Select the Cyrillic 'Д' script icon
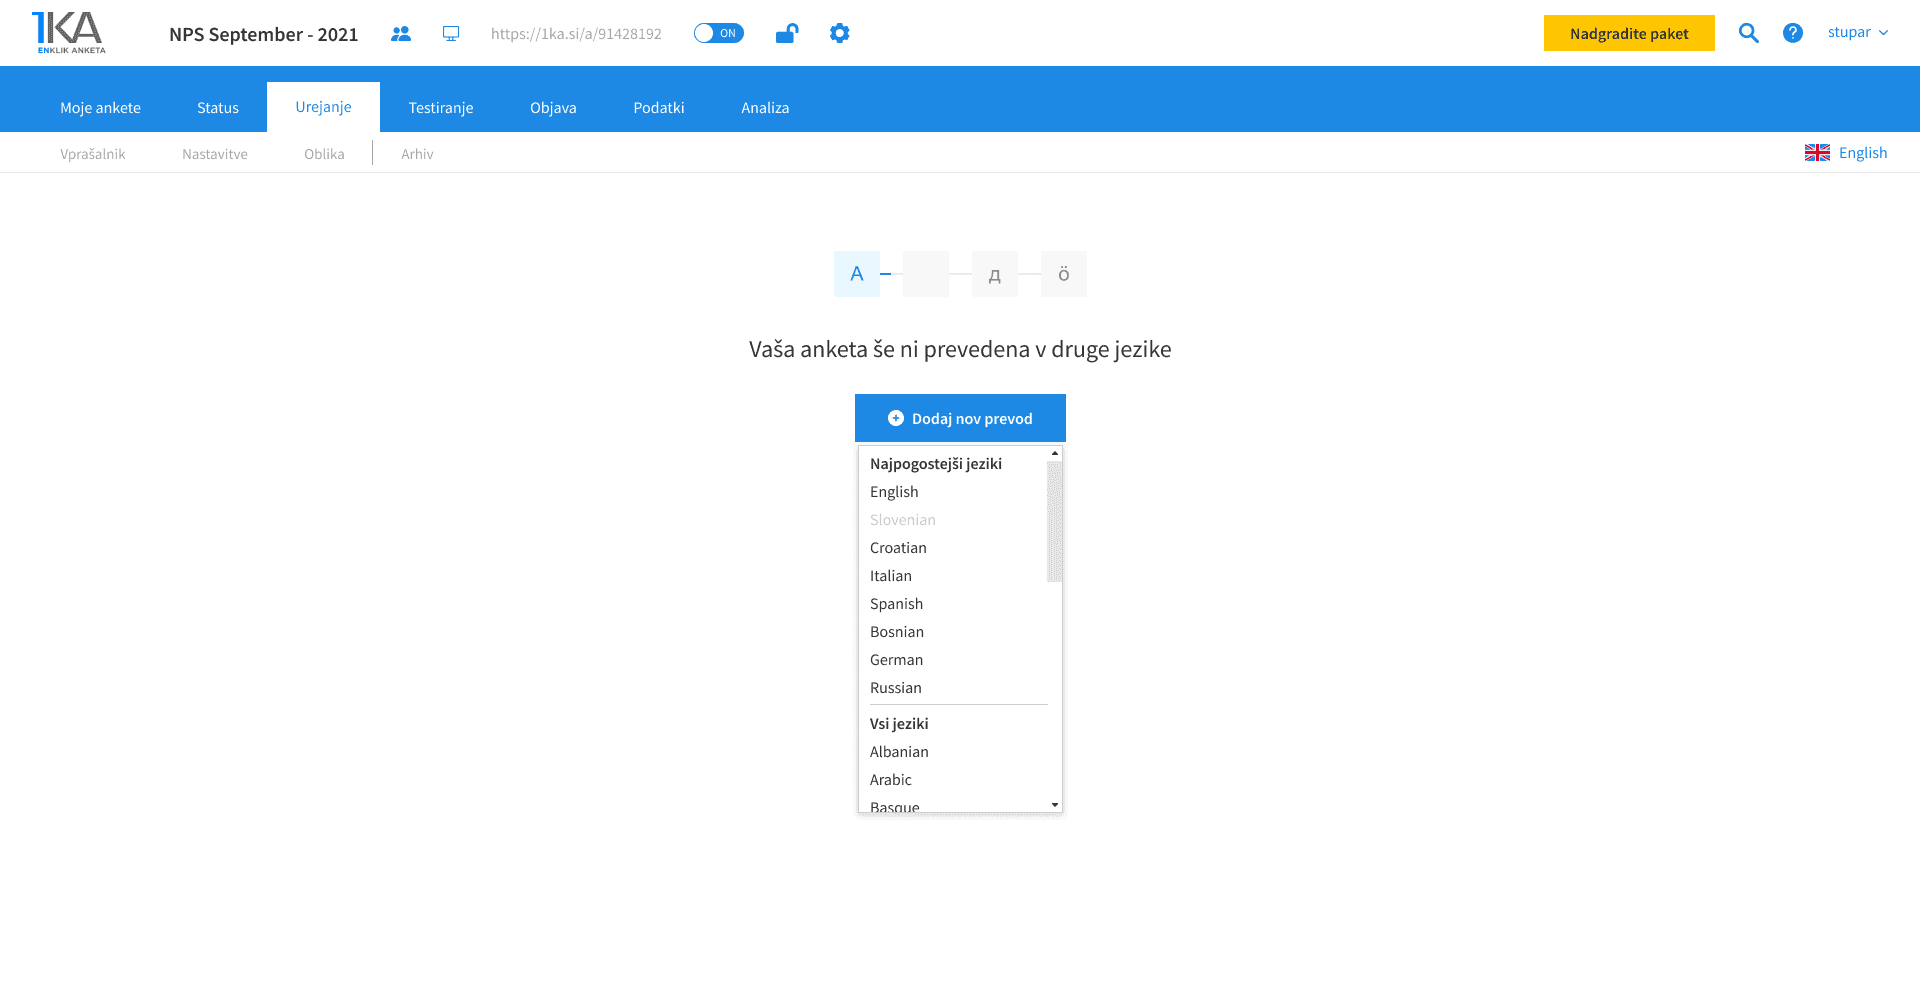 tap(994, 273)
